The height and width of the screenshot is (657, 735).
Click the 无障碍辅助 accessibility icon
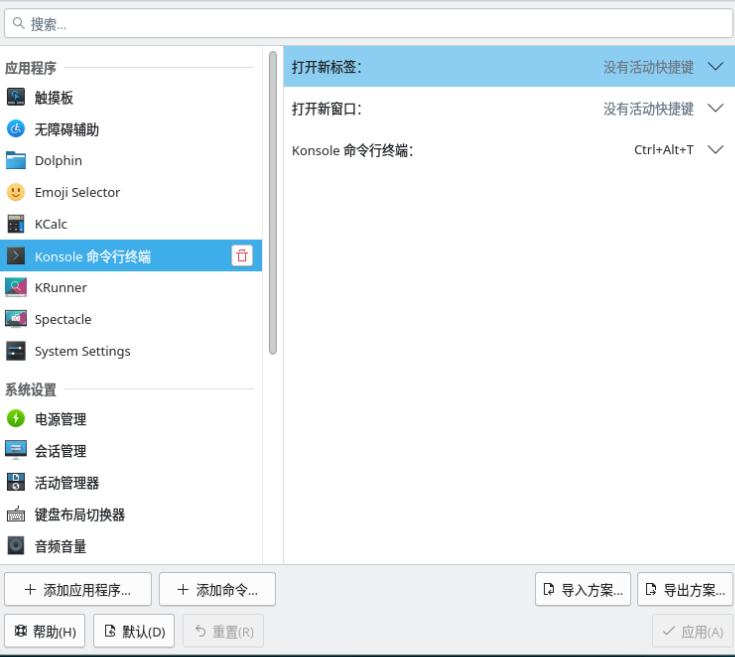click(x=15, y=129)
